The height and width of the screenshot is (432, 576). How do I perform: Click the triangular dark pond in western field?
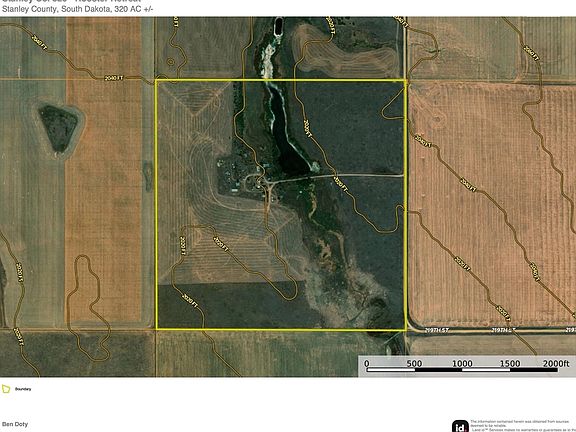(x=59, y=127)
